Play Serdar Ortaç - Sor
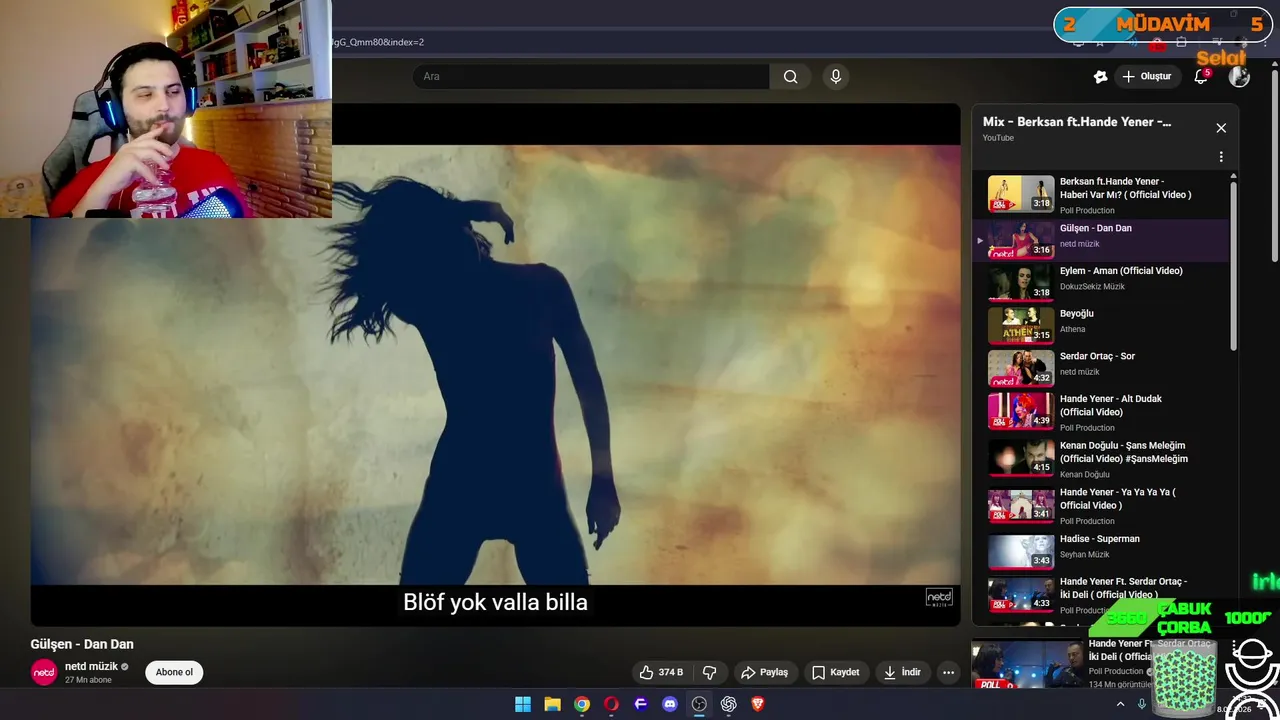 point(1100,368)
